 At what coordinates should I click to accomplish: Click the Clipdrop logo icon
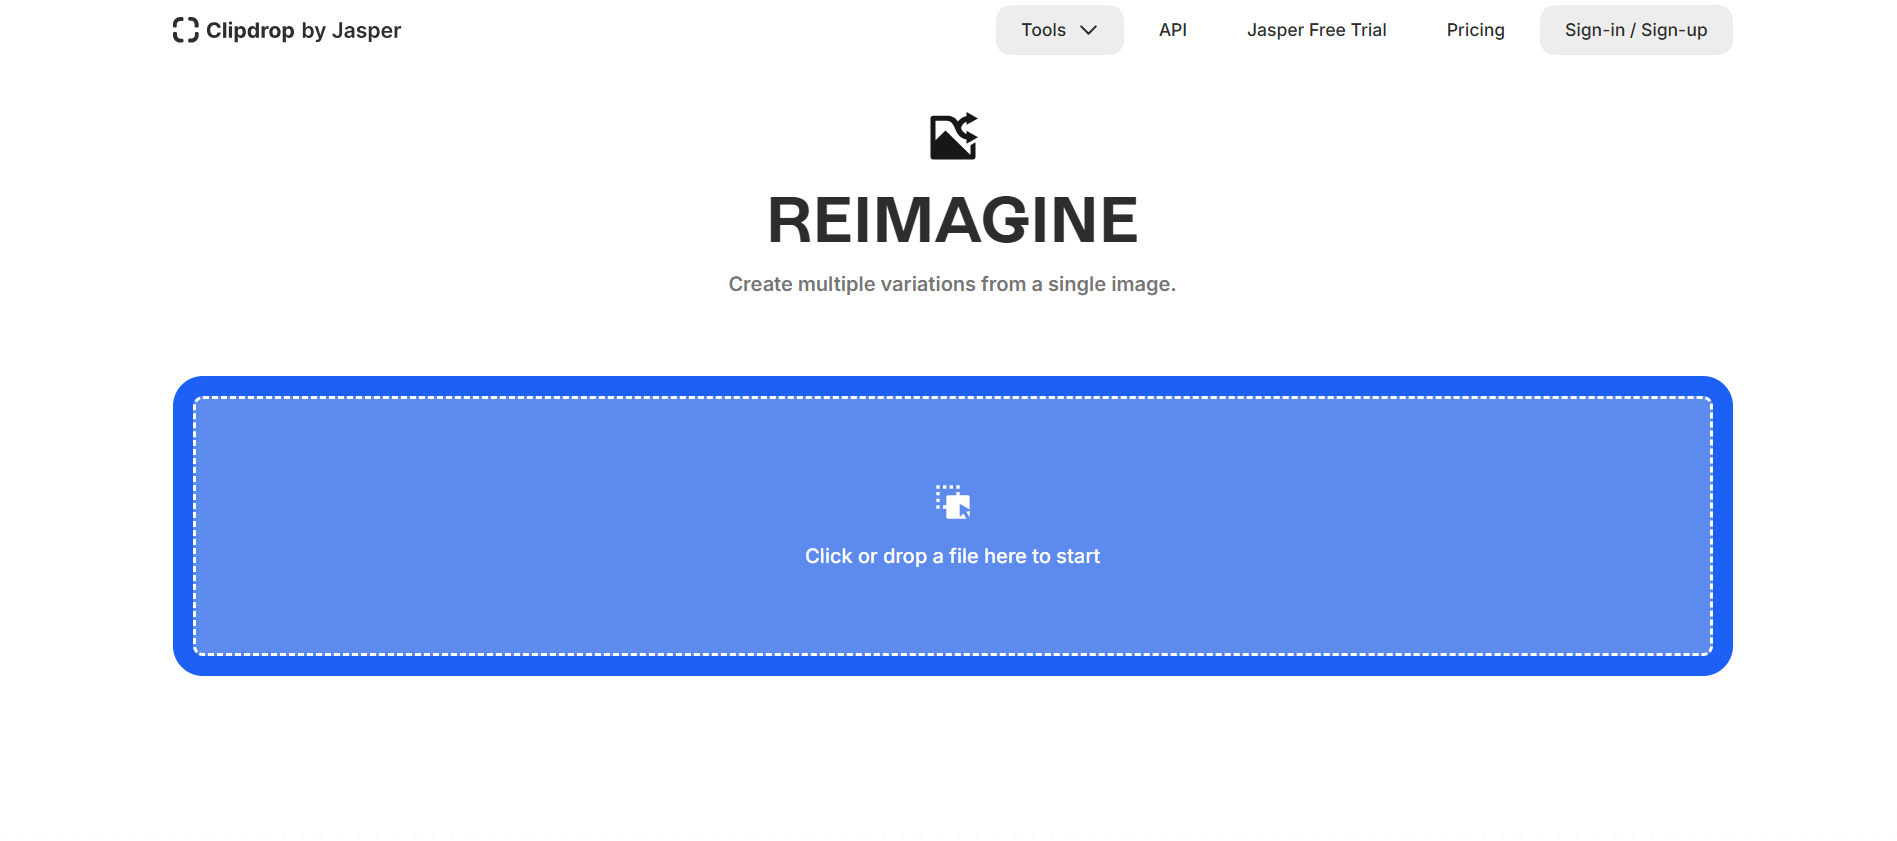coord(185,30)
